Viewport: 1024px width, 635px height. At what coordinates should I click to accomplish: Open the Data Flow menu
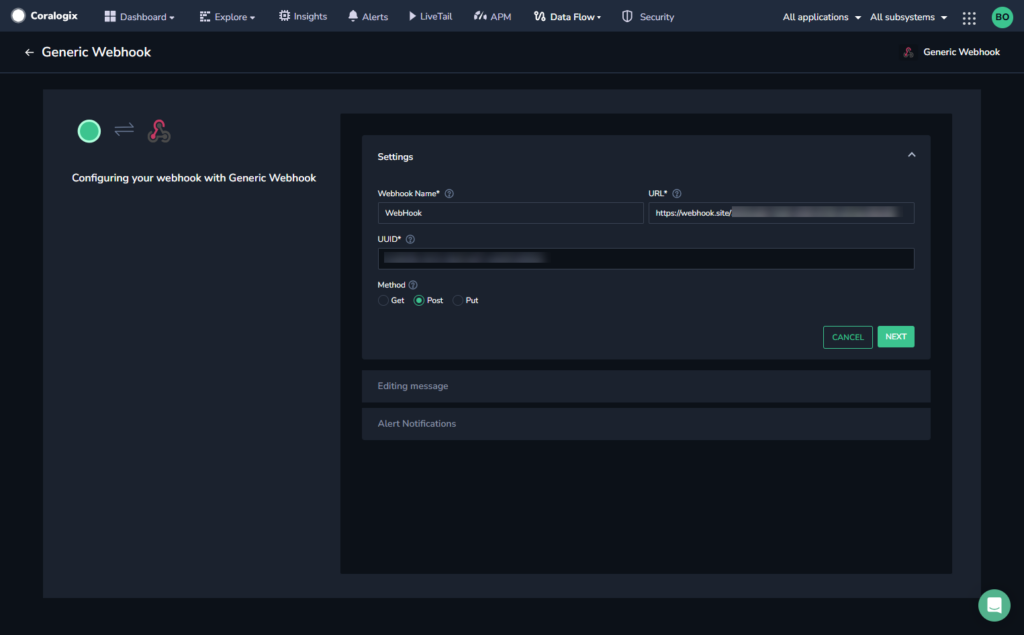click(x=567, y=16)
